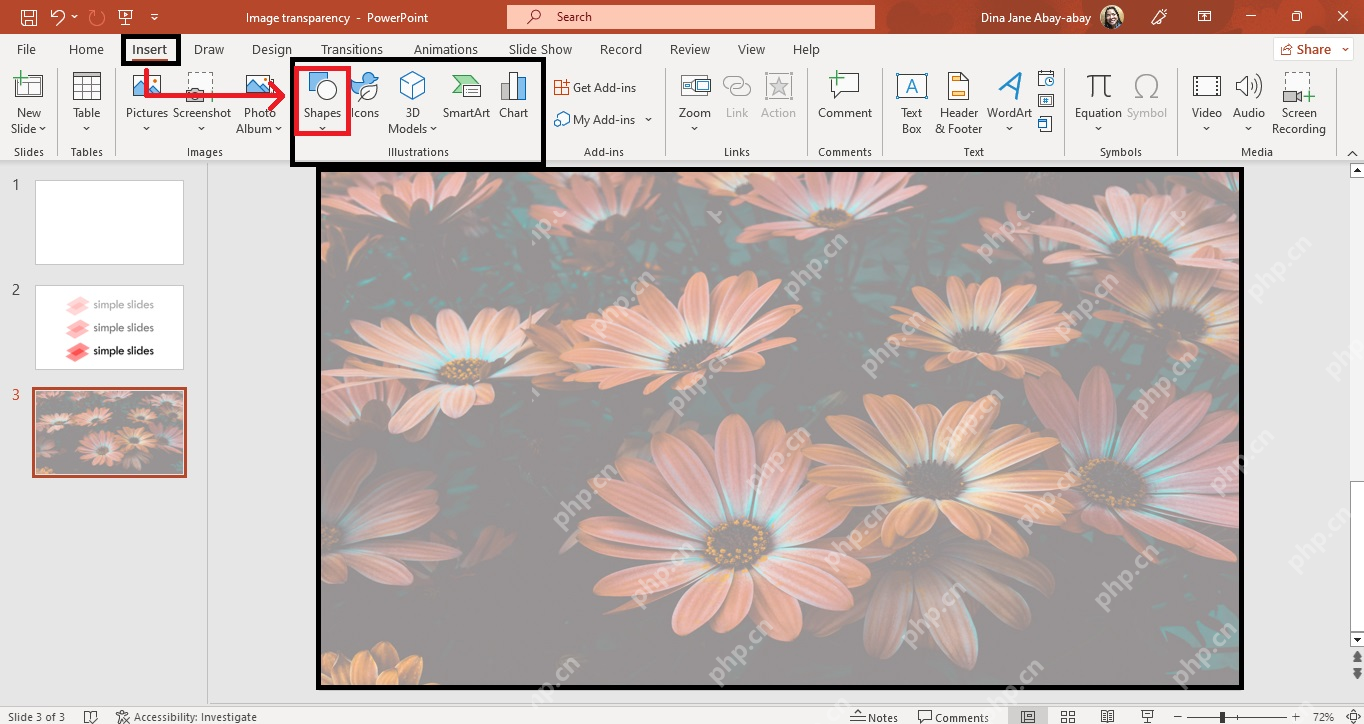
Task: Switch to Reading View
Action: (x=1107, y=717)
